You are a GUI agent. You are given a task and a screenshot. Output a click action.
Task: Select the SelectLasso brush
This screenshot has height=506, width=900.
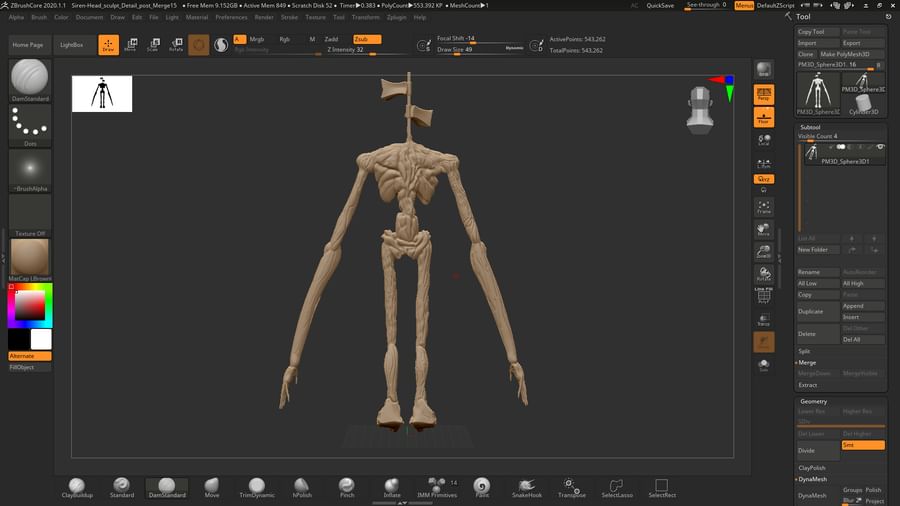tap(617, 488)
